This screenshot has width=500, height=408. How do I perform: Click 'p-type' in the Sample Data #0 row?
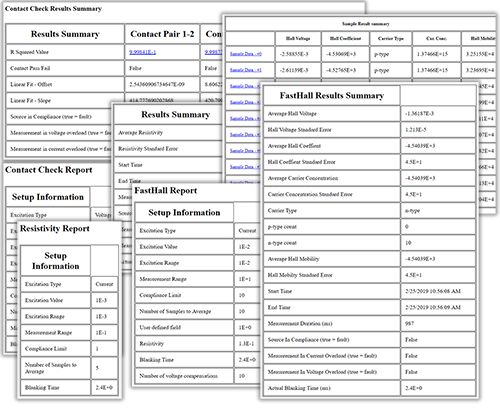point(381,54)
